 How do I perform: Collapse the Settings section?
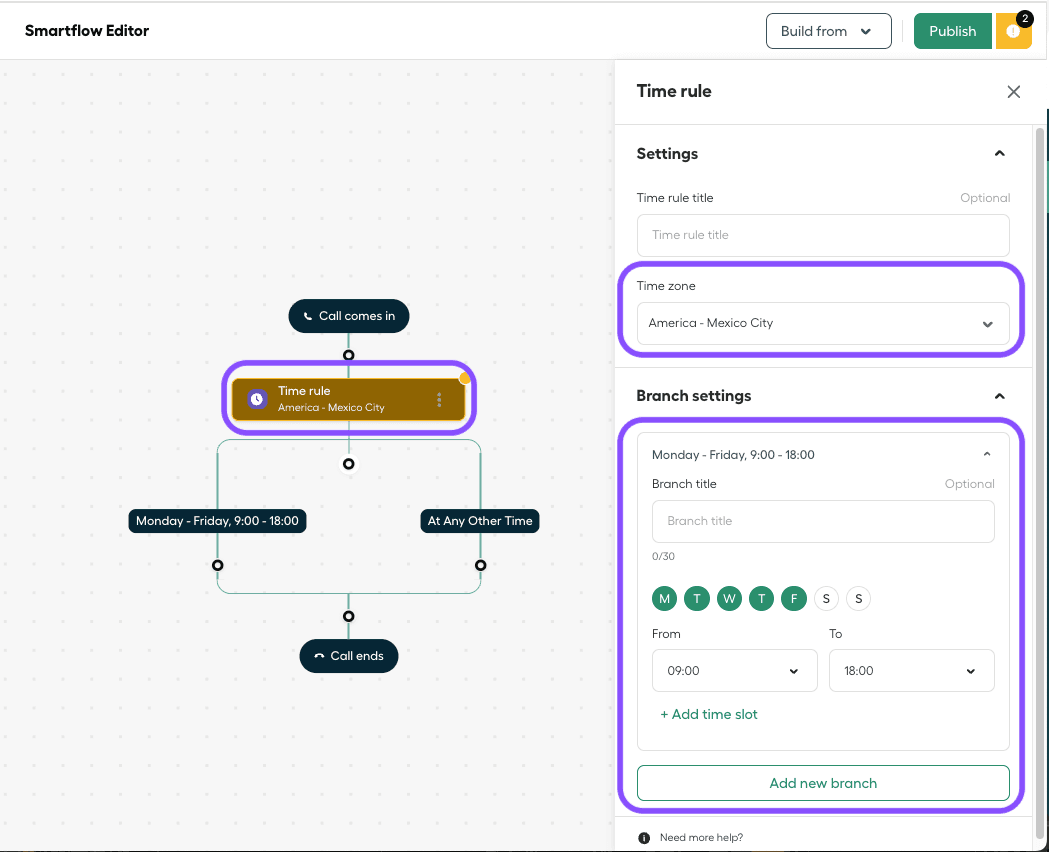click(998, 154)
